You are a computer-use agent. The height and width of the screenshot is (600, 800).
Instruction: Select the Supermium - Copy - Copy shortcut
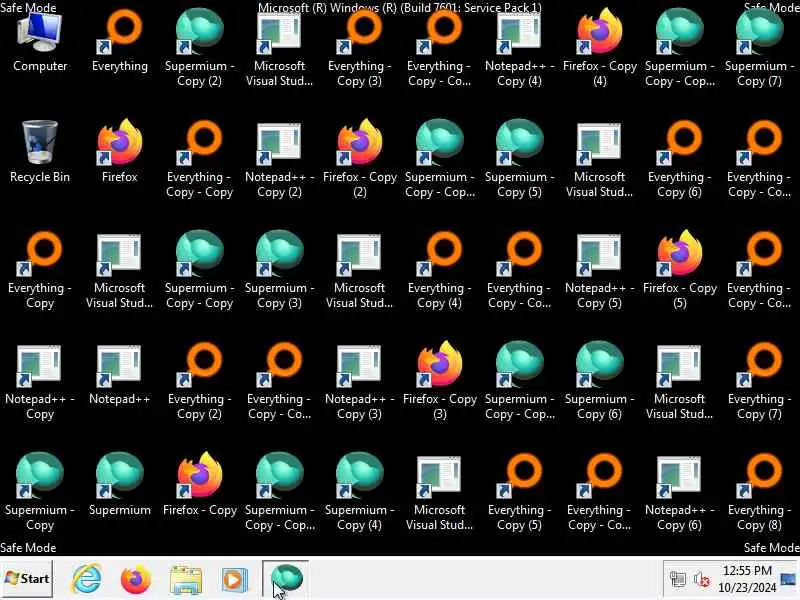[x=199, y=270]
